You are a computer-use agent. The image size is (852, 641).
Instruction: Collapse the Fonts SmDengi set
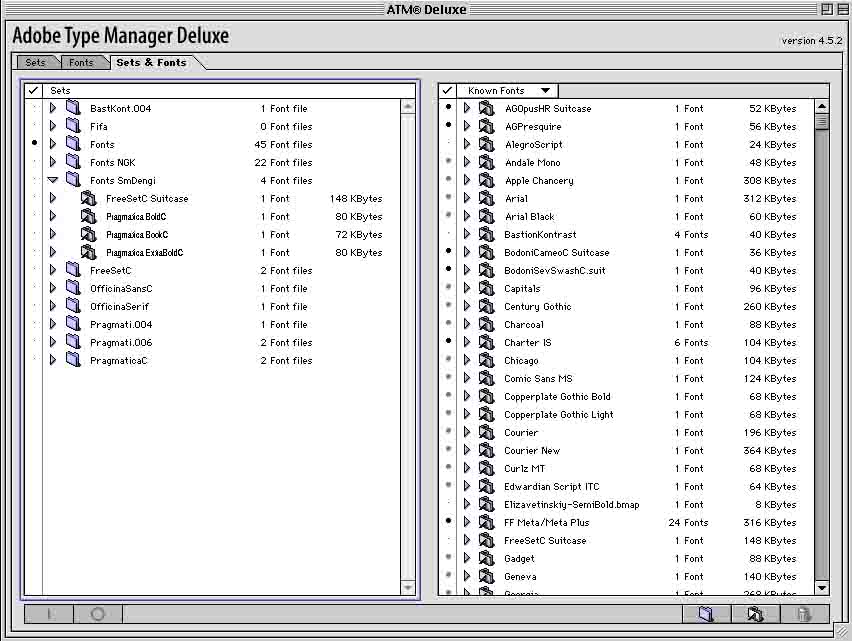(53, 180)
